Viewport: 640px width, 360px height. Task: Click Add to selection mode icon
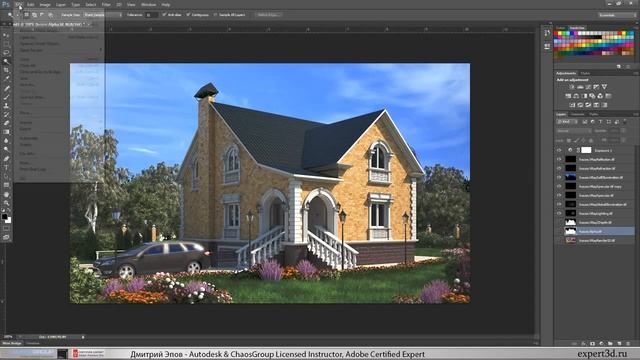(34, 15)
